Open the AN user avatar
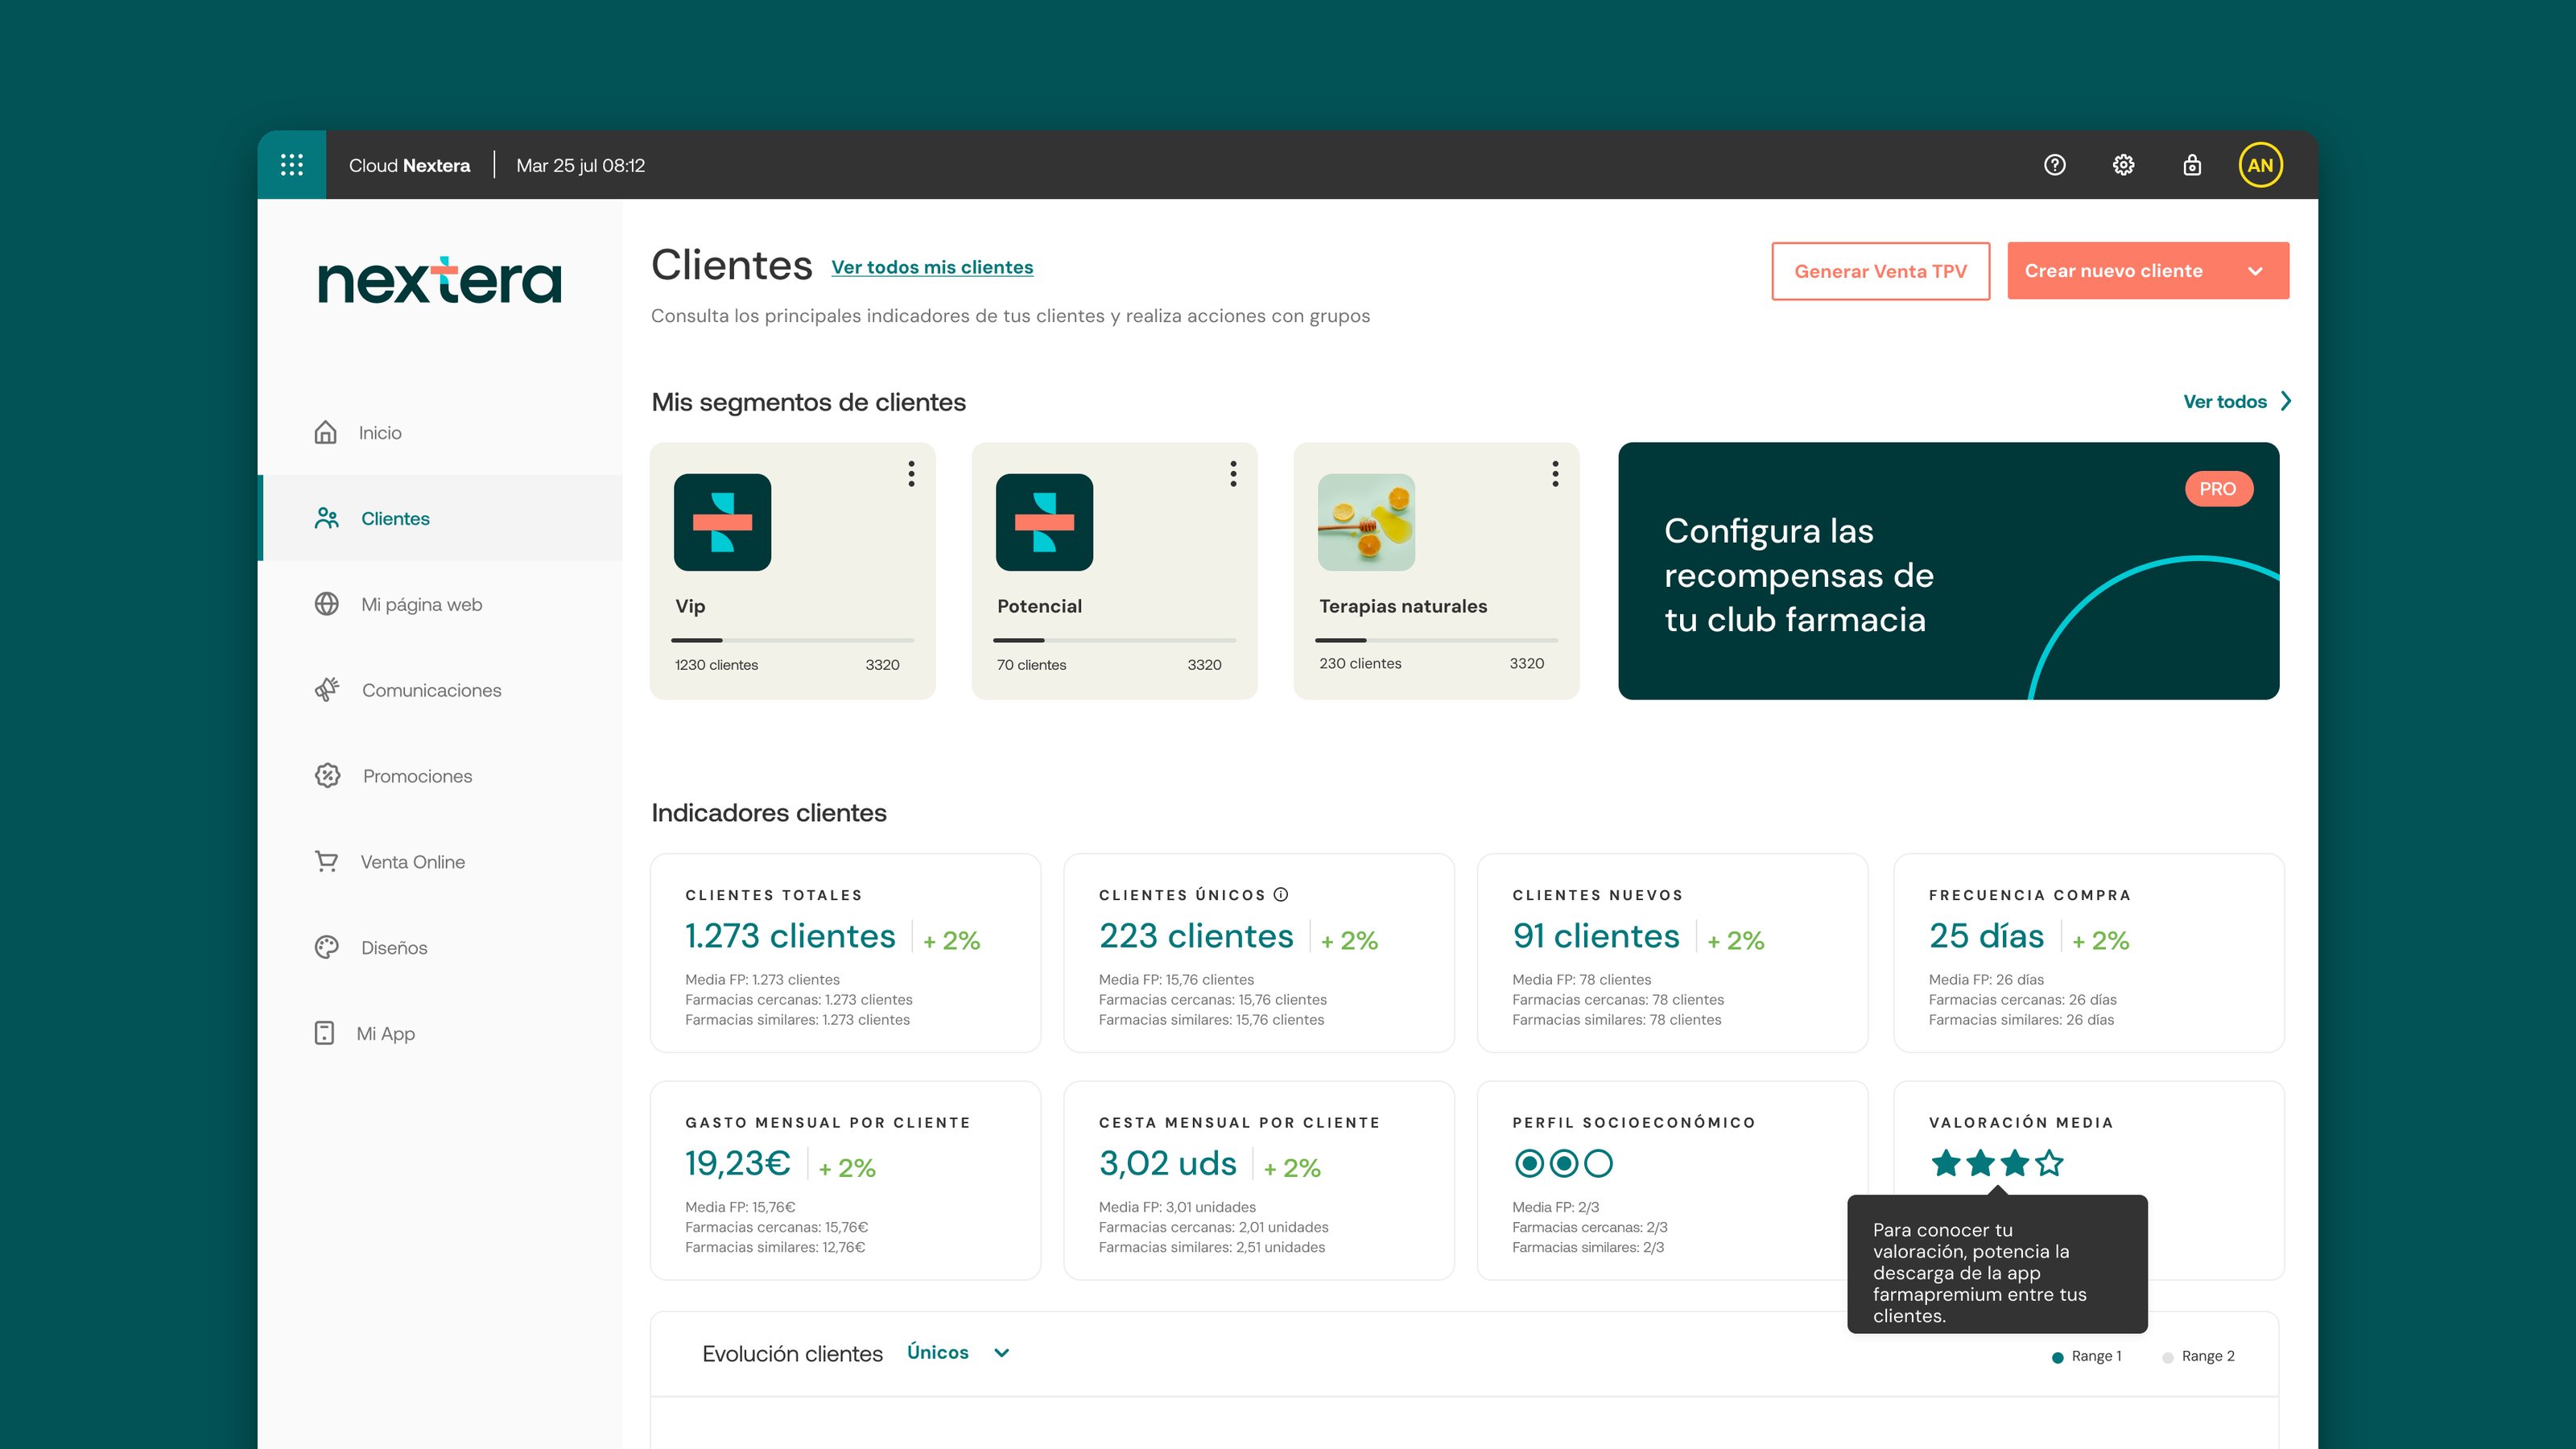2576x1449 pixels. point(2260,165)
